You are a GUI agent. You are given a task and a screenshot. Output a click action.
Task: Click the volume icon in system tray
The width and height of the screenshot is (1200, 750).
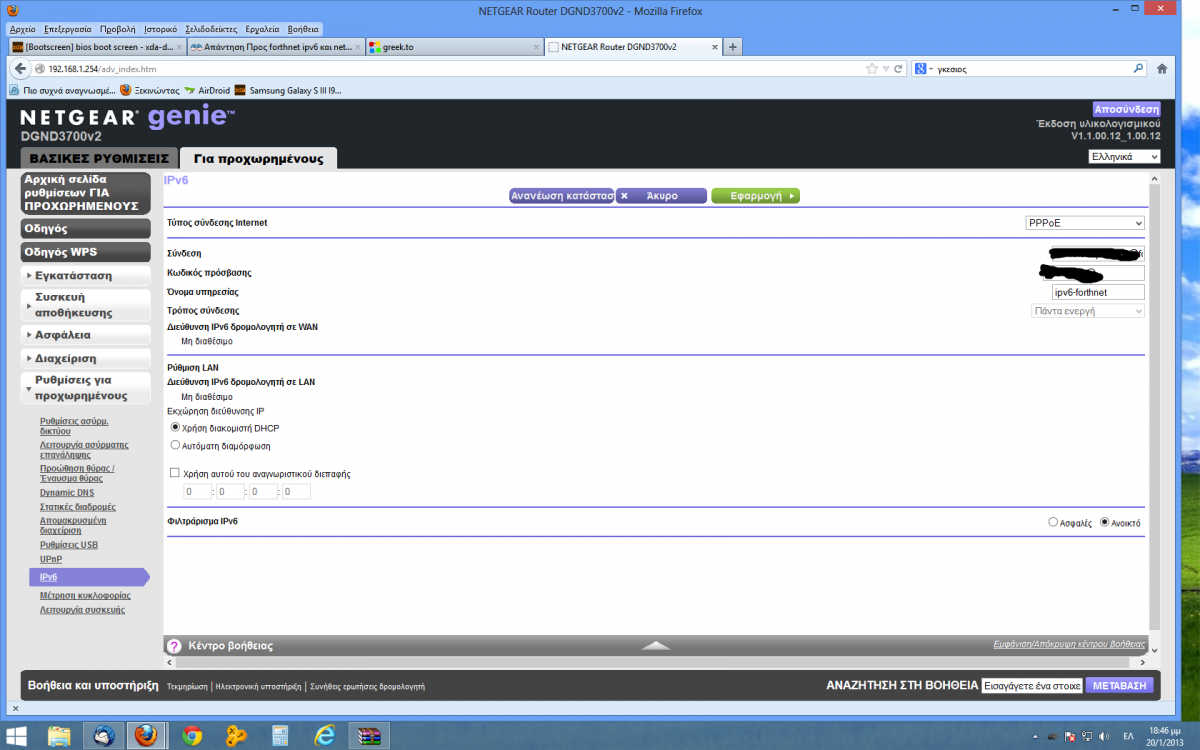pos(1103,736)
